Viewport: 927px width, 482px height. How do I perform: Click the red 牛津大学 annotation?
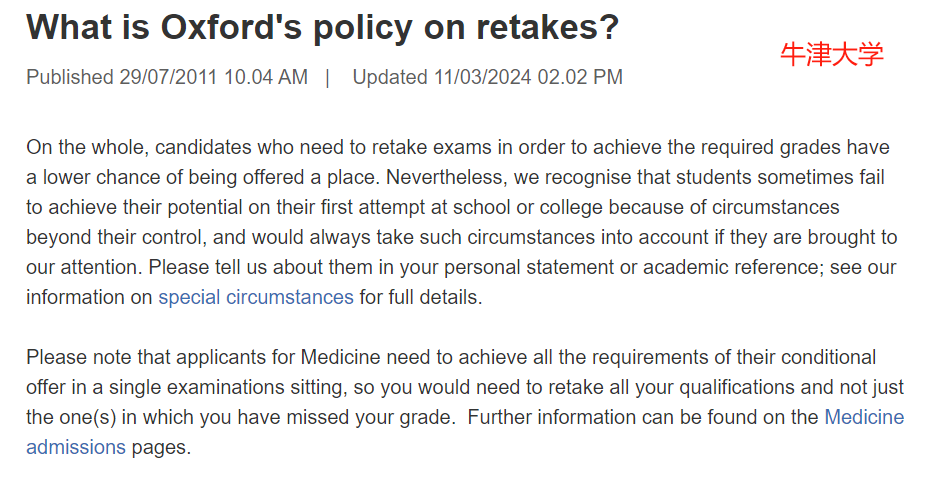[832, 55]
